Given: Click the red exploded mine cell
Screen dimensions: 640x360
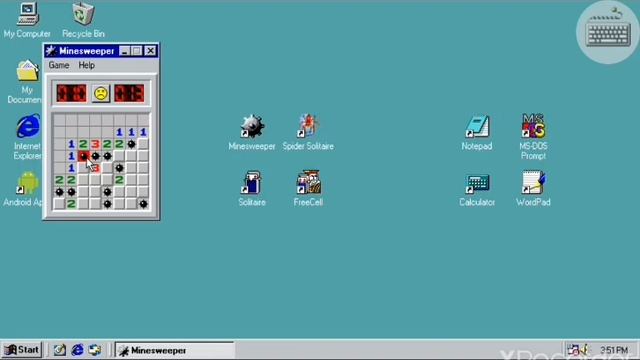Looking at the screenshot, I should pyautogui.click(x=83, y=156).
